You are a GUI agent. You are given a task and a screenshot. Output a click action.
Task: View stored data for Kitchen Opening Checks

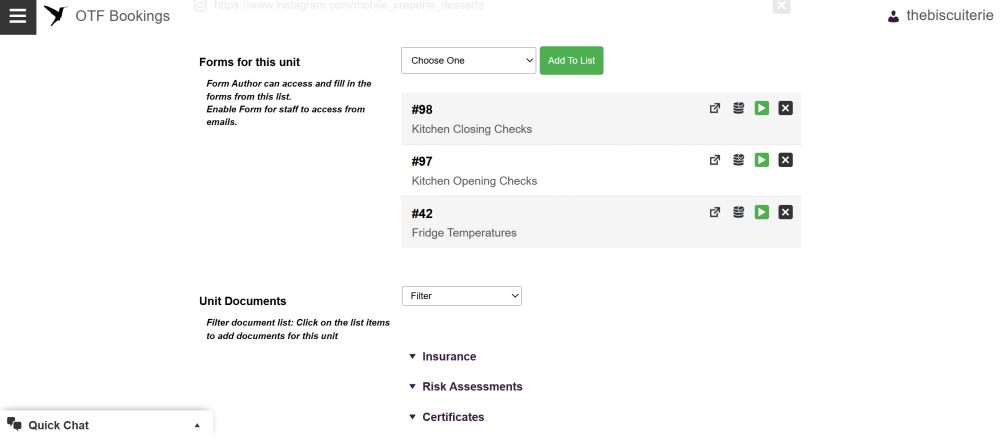[x=739, y=160]
